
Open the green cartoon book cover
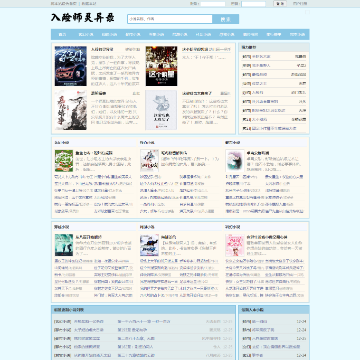64,161
